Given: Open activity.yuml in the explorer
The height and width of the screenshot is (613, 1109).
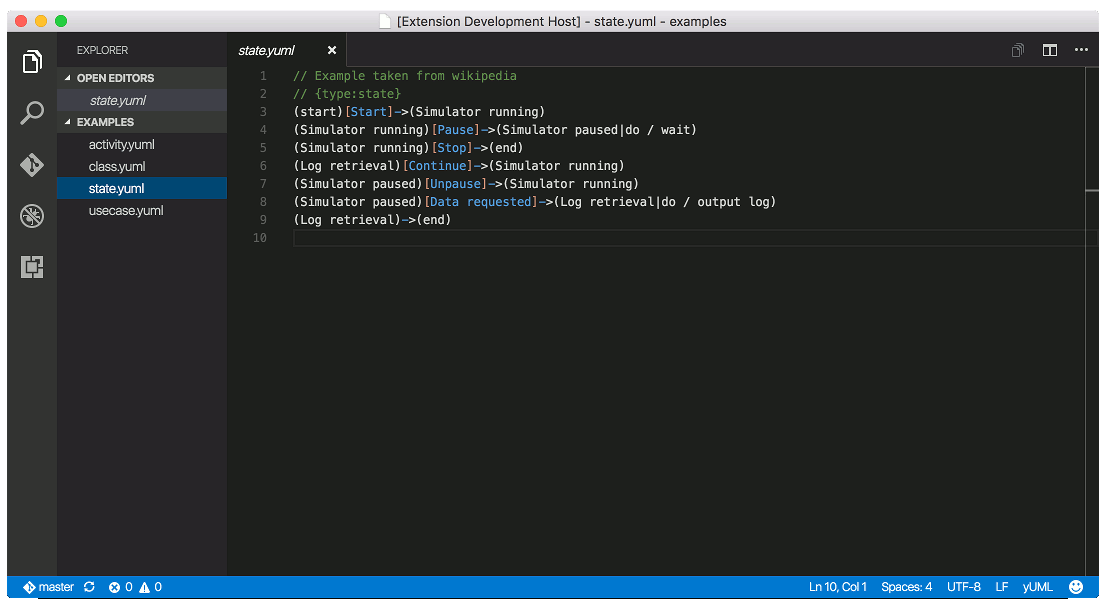Looking at the screenshot, I should point(141,144).
